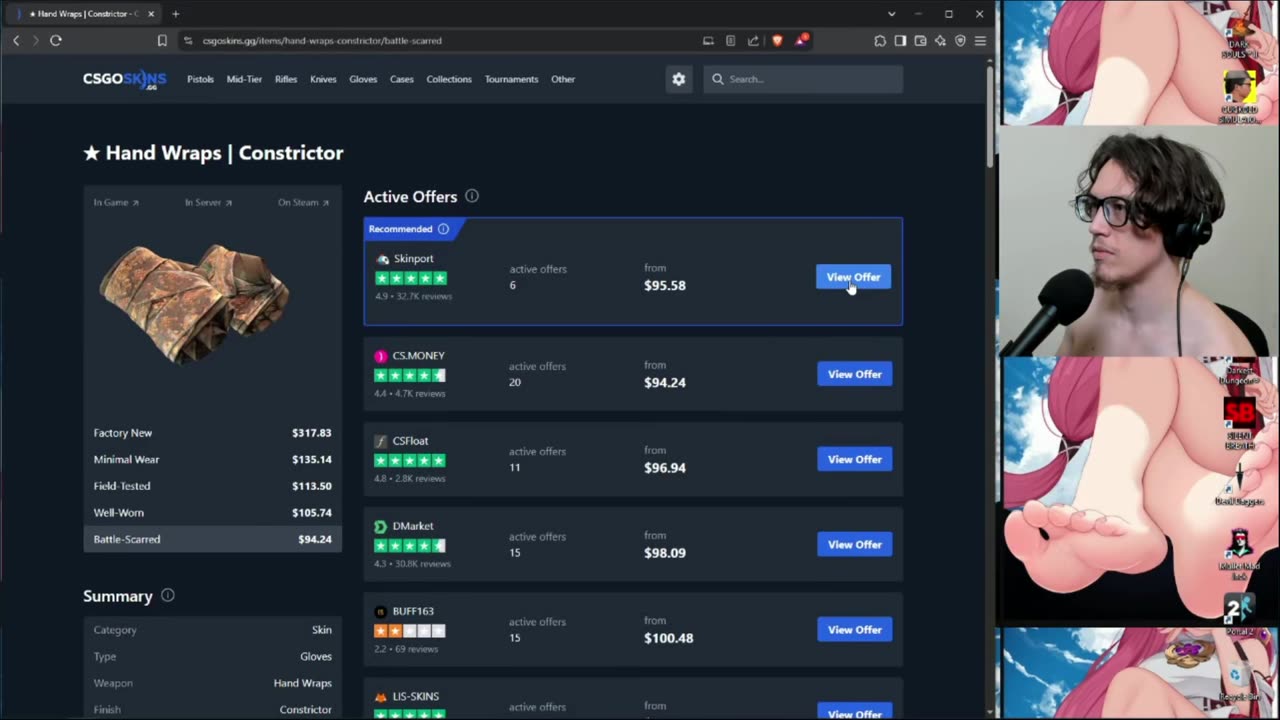The width and height of the screenshot is (1280, 720).
Task: Click the CS.MONEY marketplace logo icon
Action: point(381,356)
